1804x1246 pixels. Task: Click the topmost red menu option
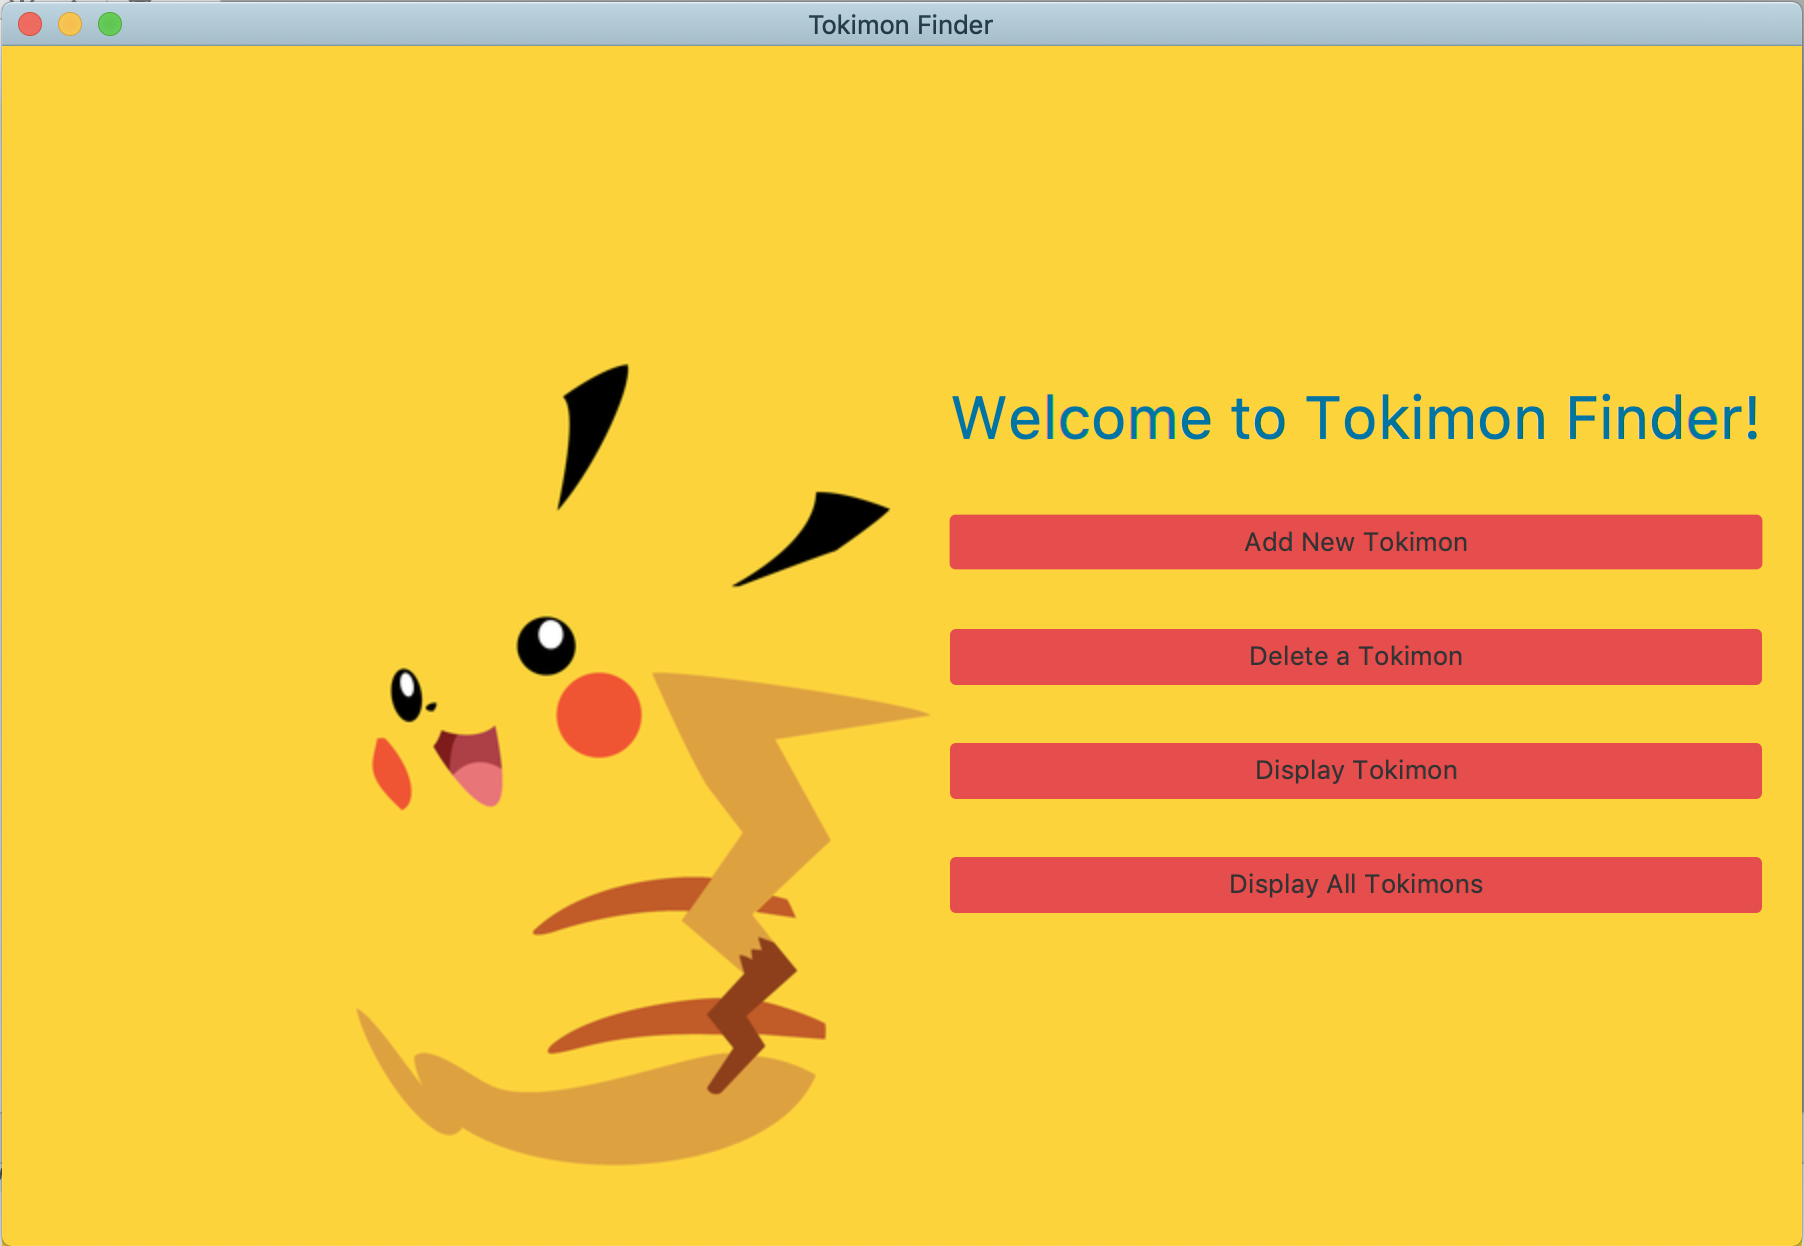coord(1355,541)
